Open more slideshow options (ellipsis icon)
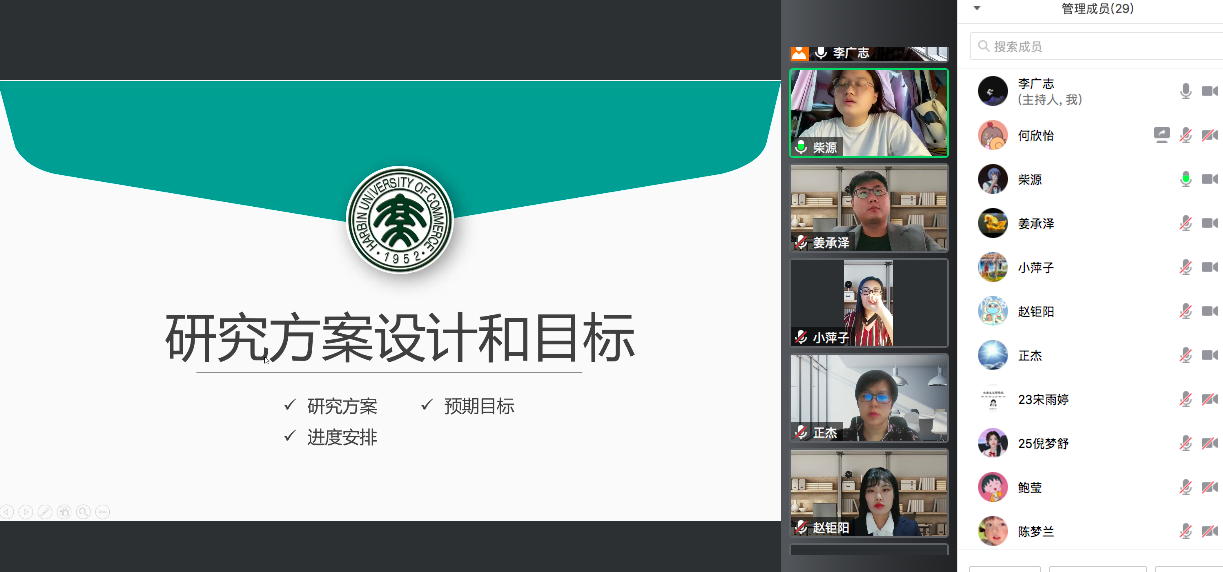The height and width of the screenshot is (572, 1223). click(102, 512)
